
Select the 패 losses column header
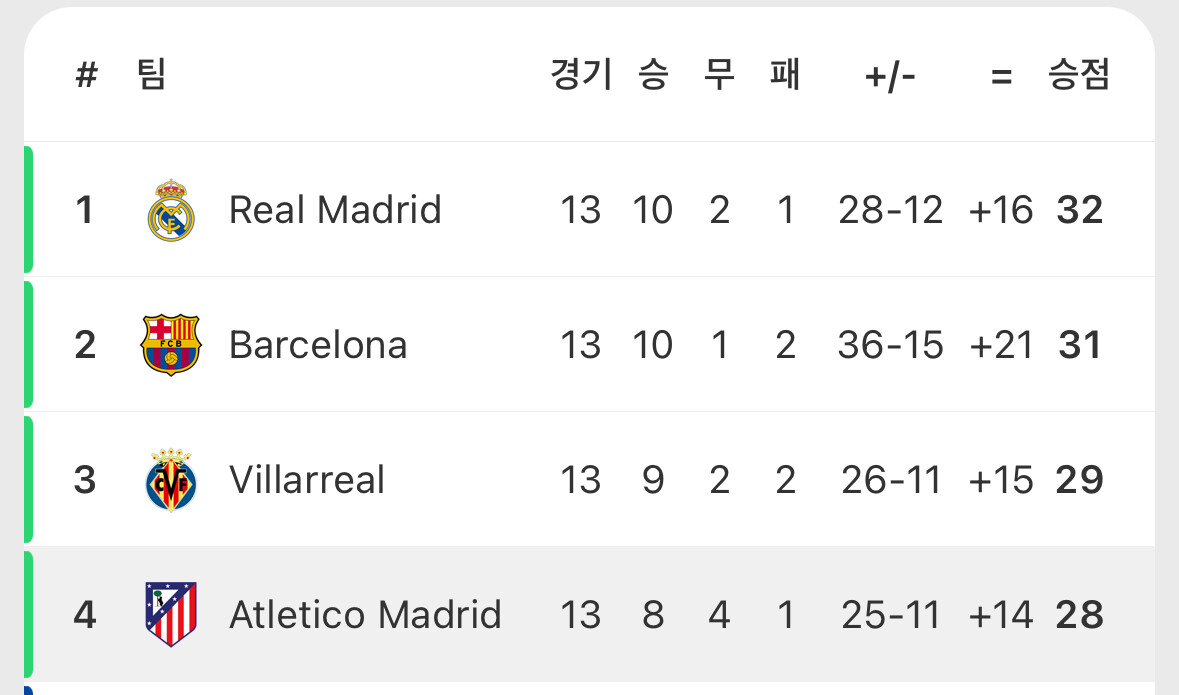(785, 74)
